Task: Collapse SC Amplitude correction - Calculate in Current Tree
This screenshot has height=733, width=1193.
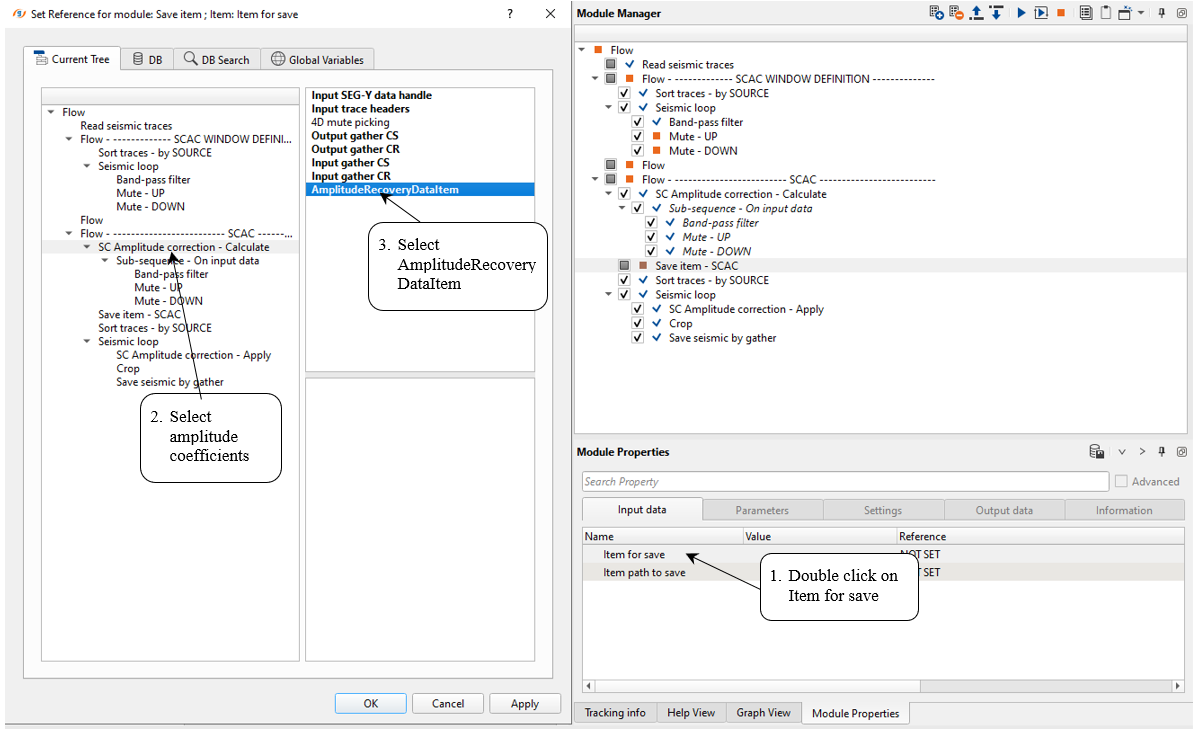Action: click(87, 247)
